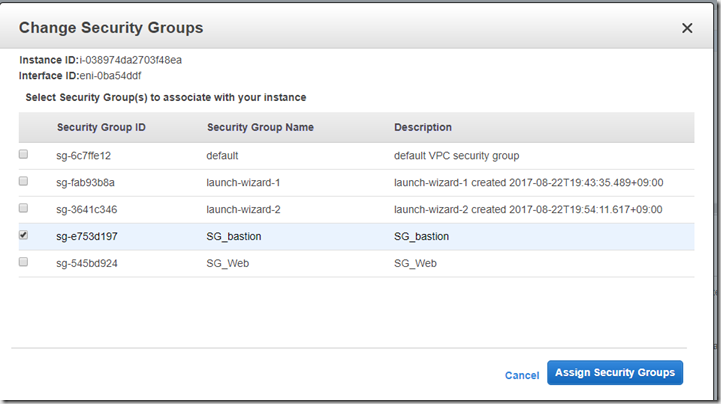Close the Change Security Groups dialog

pyautogui.click(x=687, y=28)
